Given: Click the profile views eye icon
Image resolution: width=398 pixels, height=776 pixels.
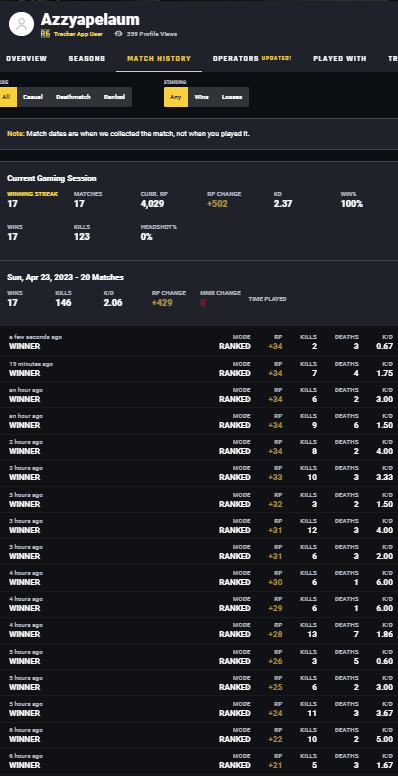Looking at the screenshot, I should (118, 34).
